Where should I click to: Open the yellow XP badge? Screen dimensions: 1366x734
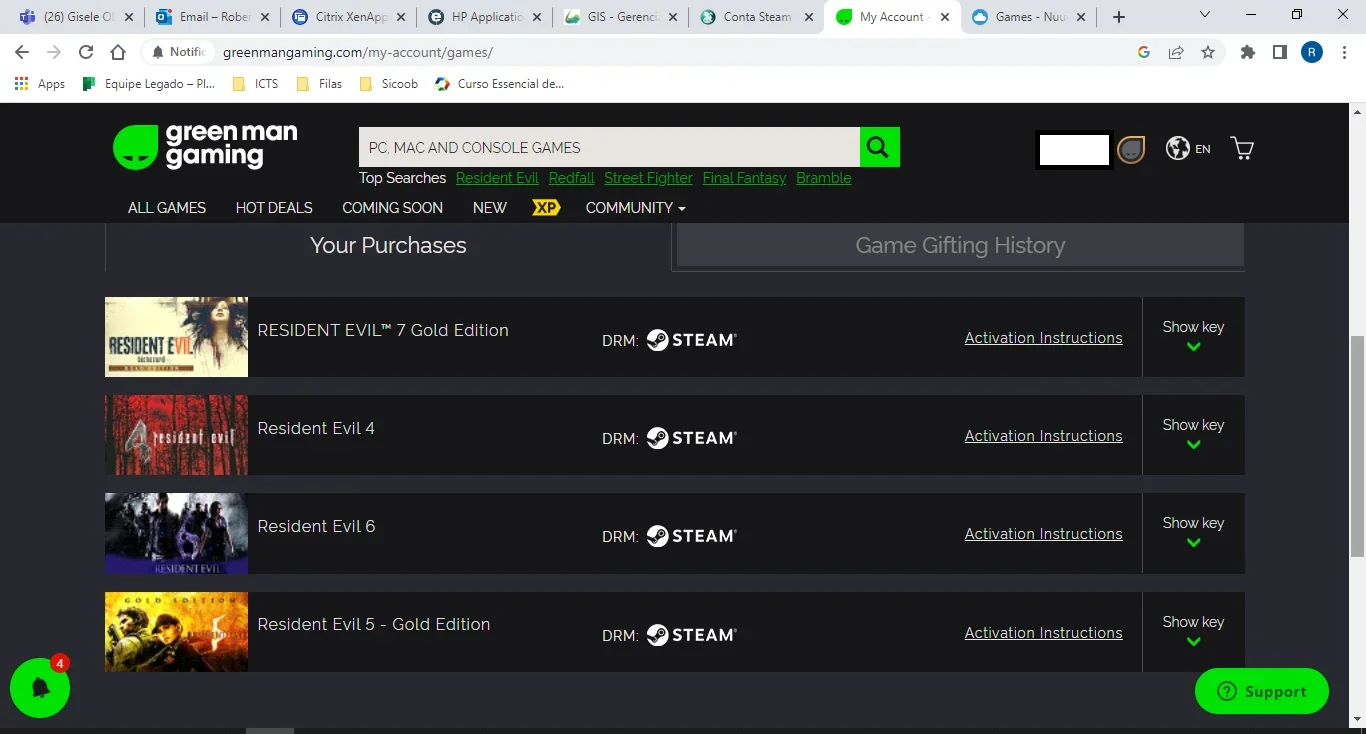pos(546,207)
